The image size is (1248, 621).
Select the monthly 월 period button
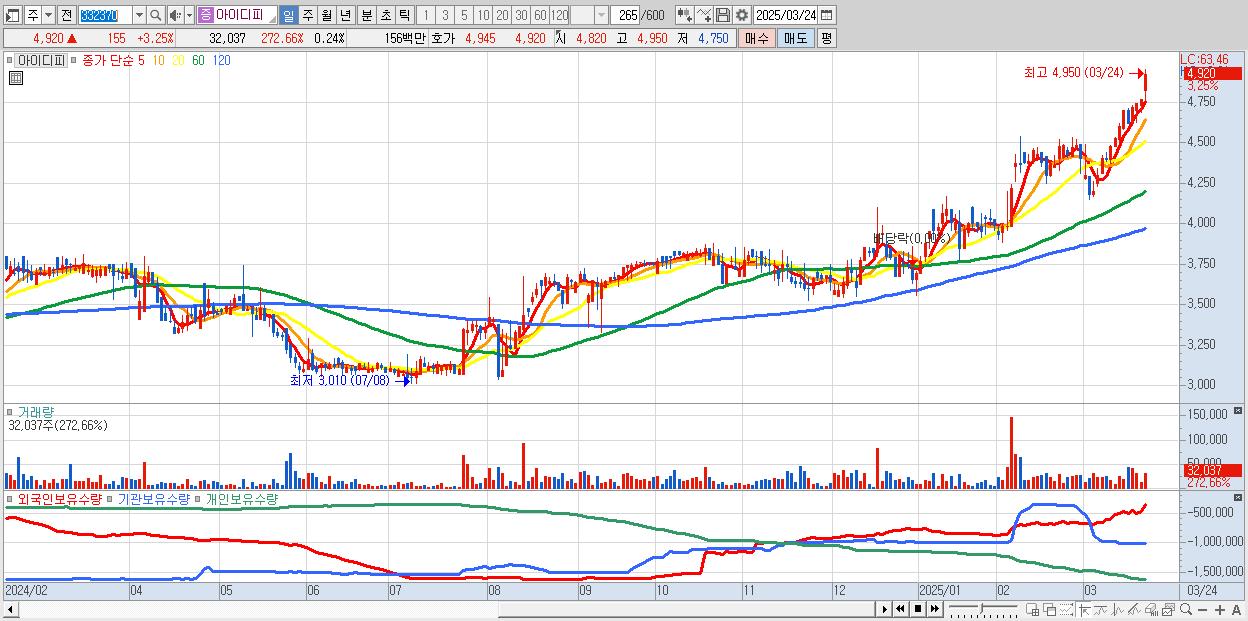[326, 15]
